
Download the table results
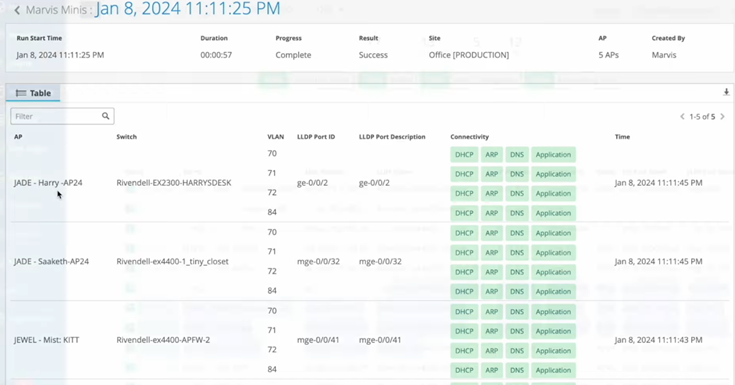(x=726, y=92)
